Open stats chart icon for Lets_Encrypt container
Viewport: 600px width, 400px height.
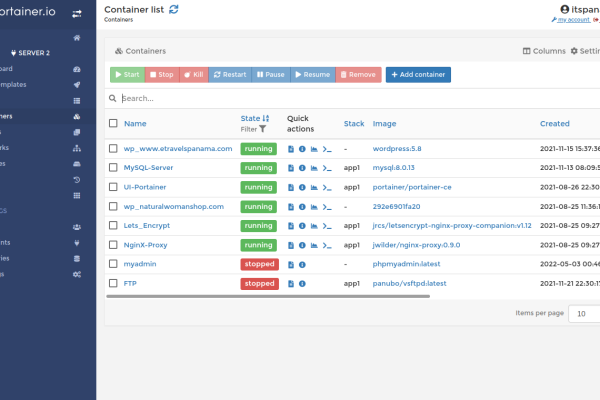313,225
